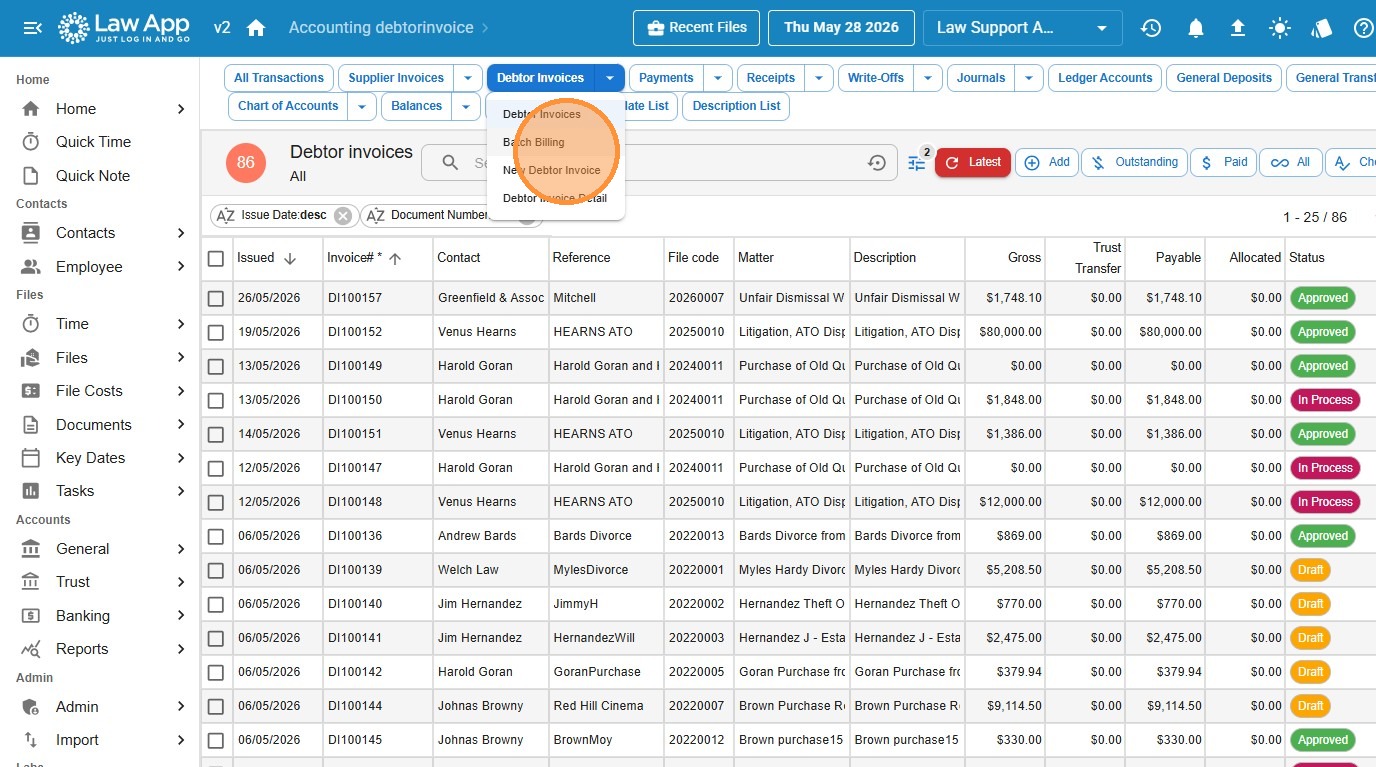Check the row for invoice DI100147
This screenshot has width=1376, height=767.
[x=216, y=468]
